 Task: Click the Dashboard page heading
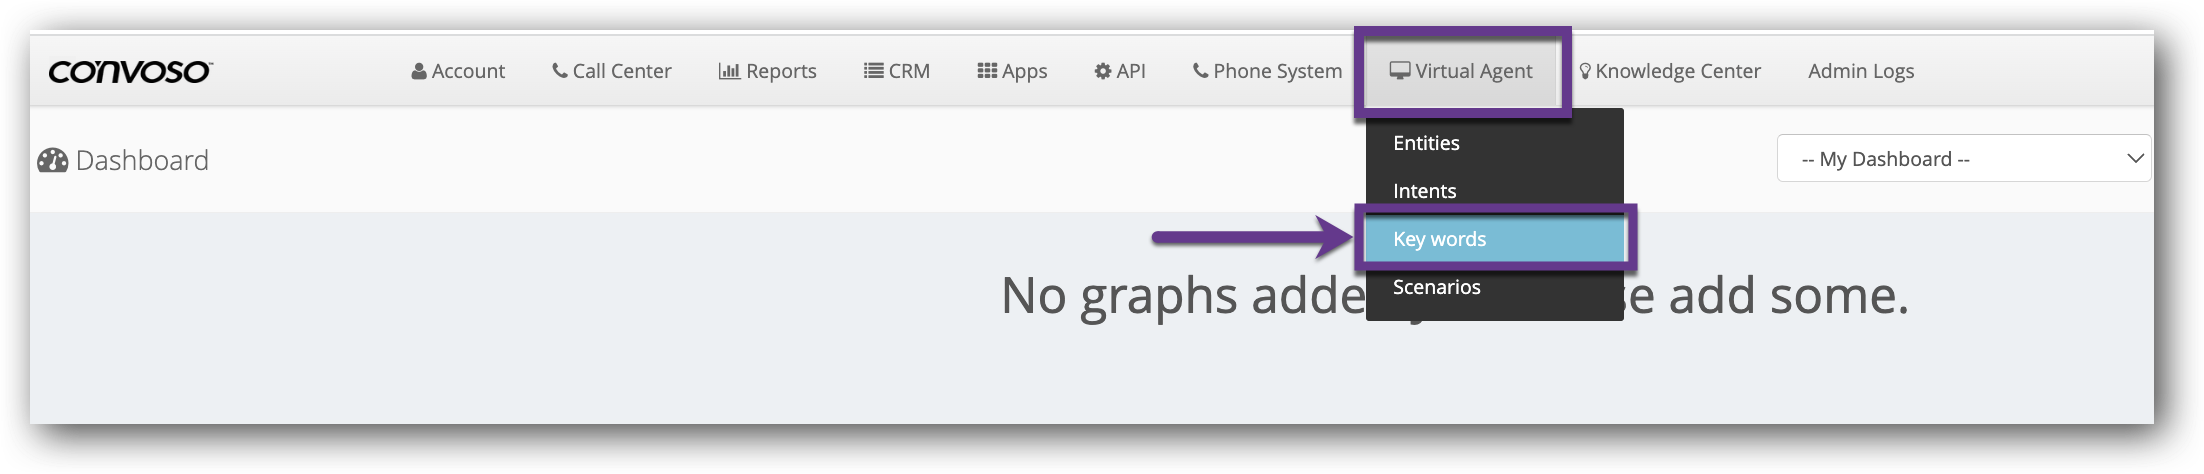[x=142, y=161]
